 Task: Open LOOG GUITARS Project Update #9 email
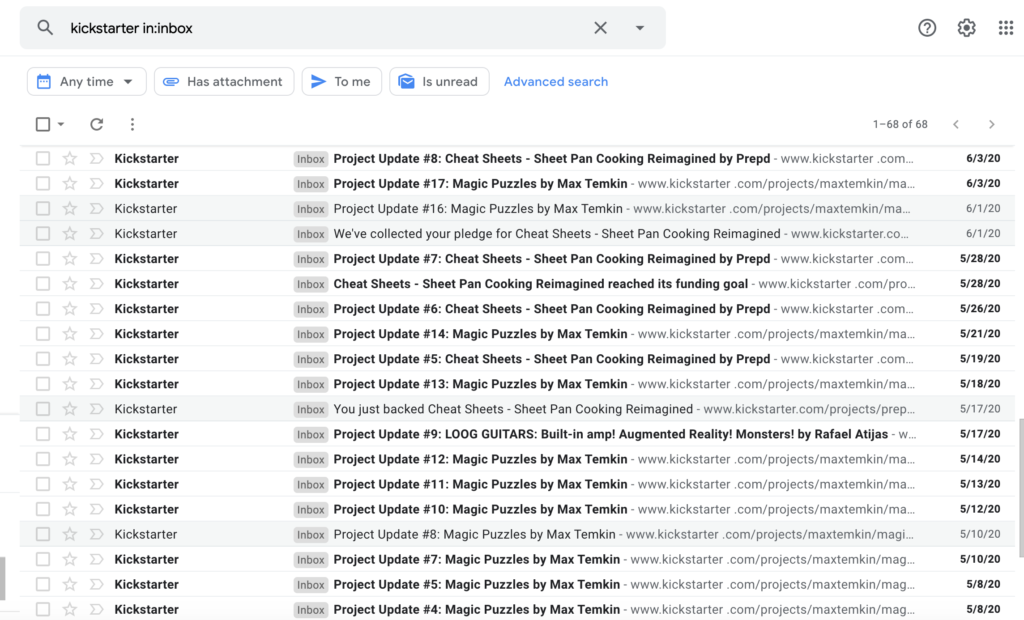(x=517, y=434)
